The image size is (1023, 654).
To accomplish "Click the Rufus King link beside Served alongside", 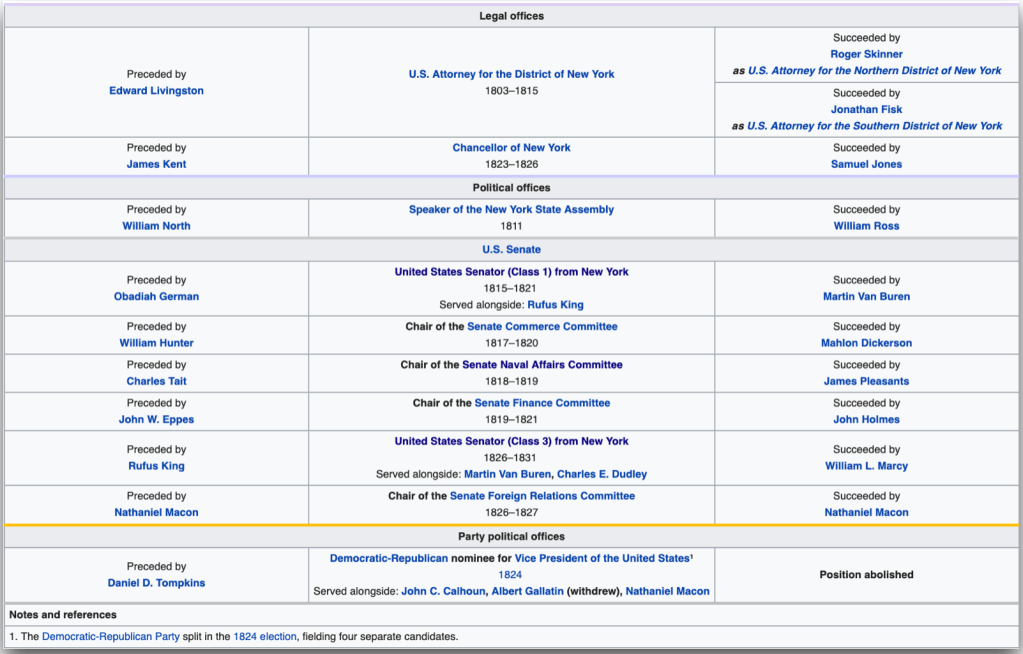I will pyautogui.click(x=555, y=304).
